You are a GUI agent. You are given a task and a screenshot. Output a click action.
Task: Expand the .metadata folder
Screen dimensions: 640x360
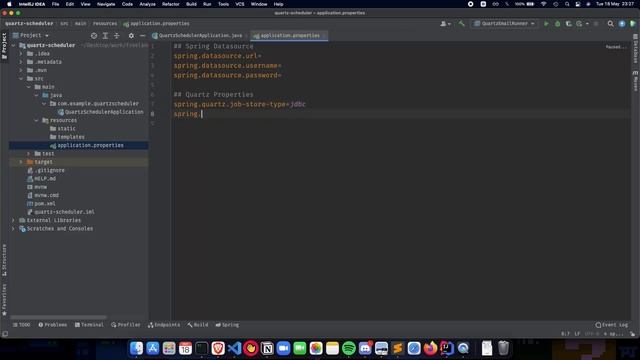[x=21, y=62]
